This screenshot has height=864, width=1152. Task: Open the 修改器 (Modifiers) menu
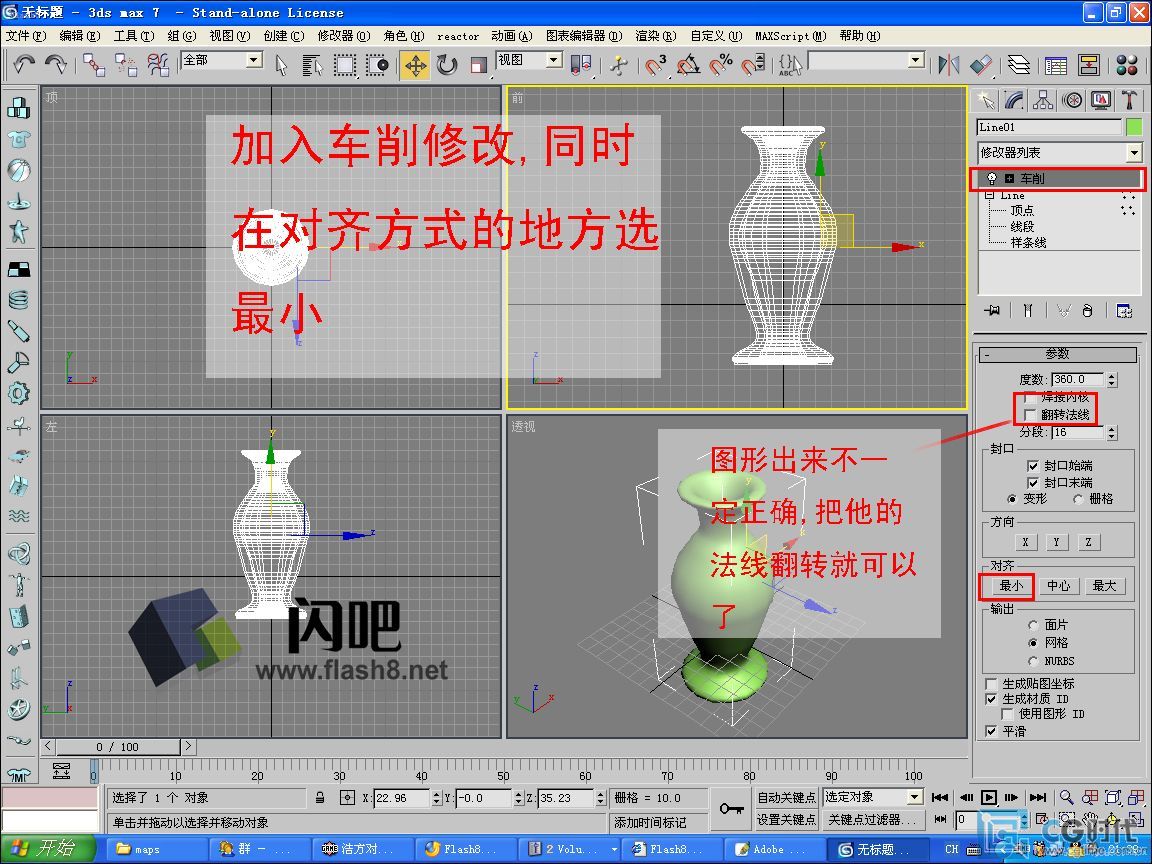click(x=343, y=36)
